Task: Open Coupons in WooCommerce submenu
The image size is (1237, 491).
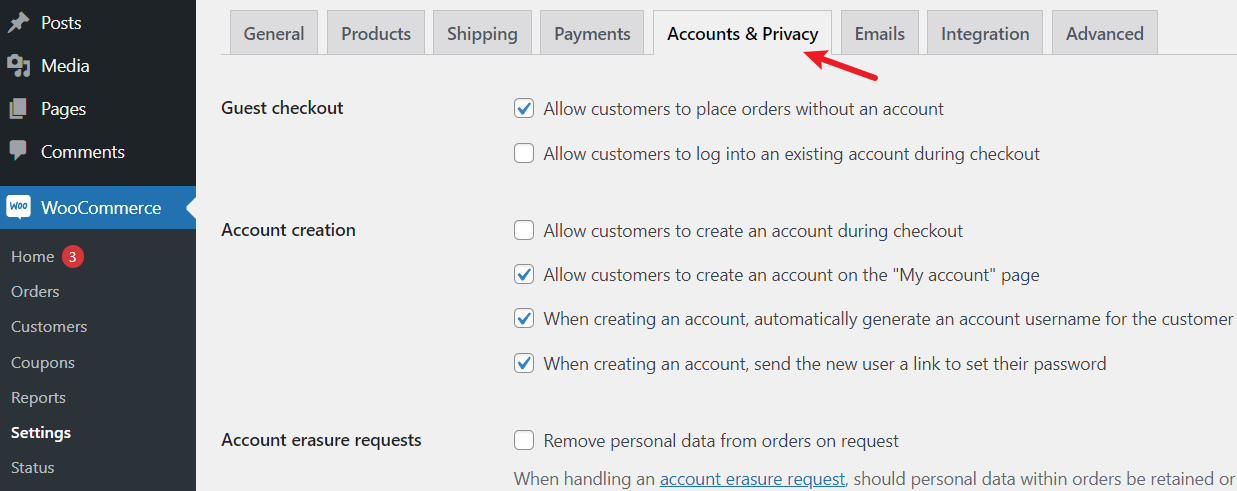Action: click(43, 362)
